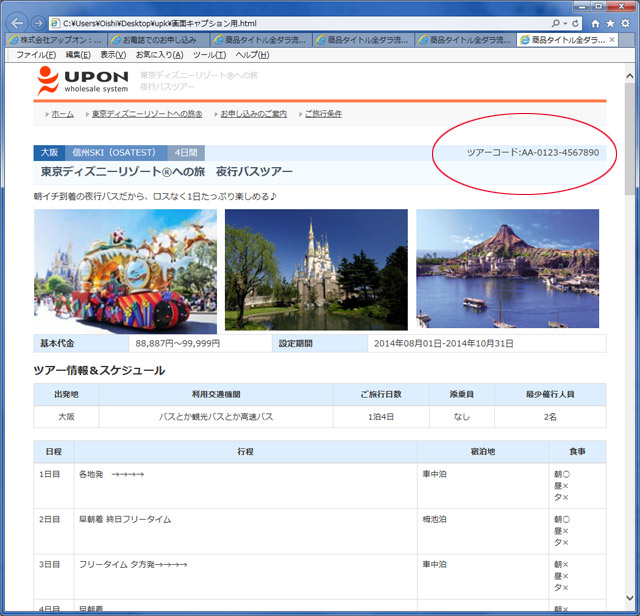Minimize the browser window
Image resolution: width=640 pixels, height=616 pixels.
click(x=582, y=6)
